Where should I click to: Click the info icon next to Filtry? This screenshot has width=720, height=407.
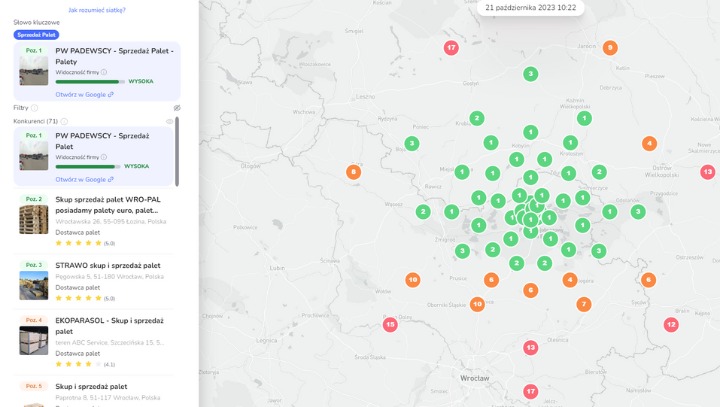[34, 108]
